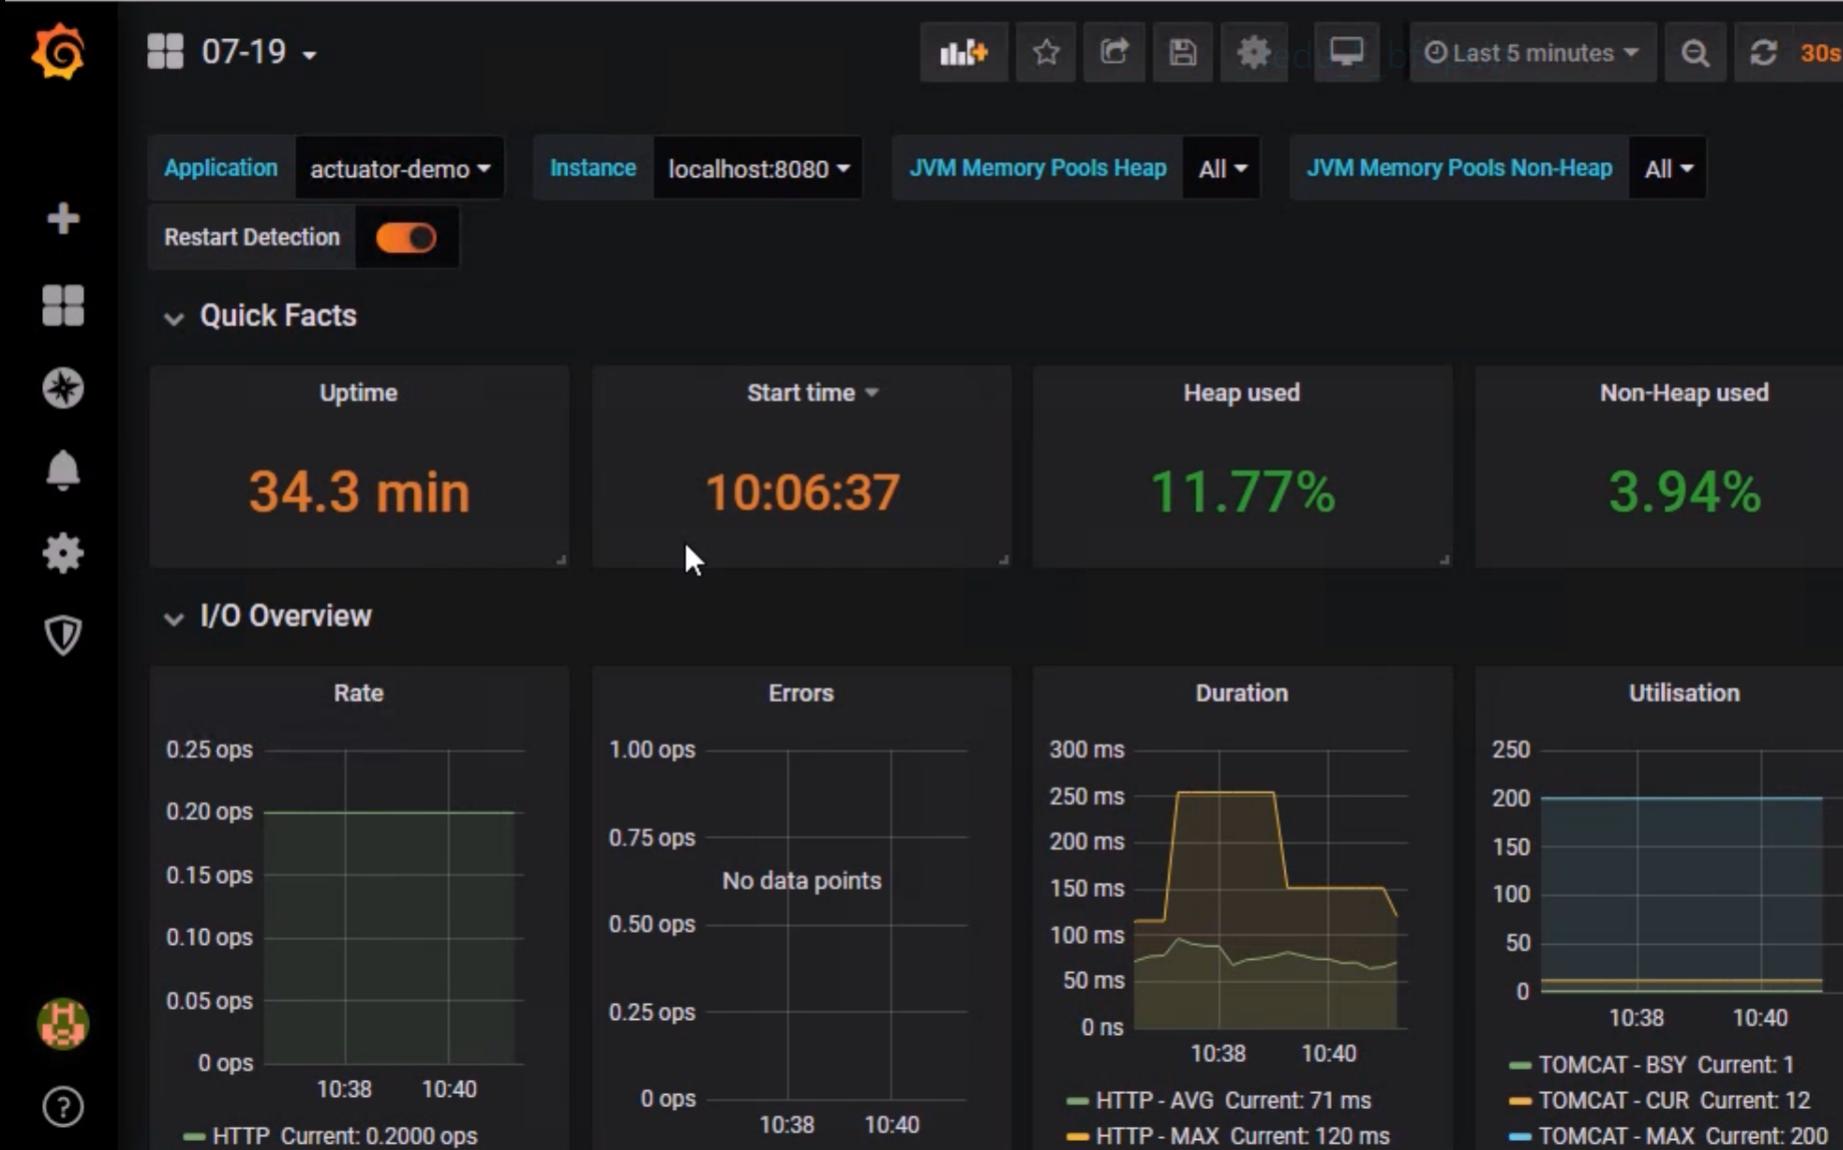Click the zoom out time range icon
Viewport: 1843px width, 1150px height.
(1695, 53)
